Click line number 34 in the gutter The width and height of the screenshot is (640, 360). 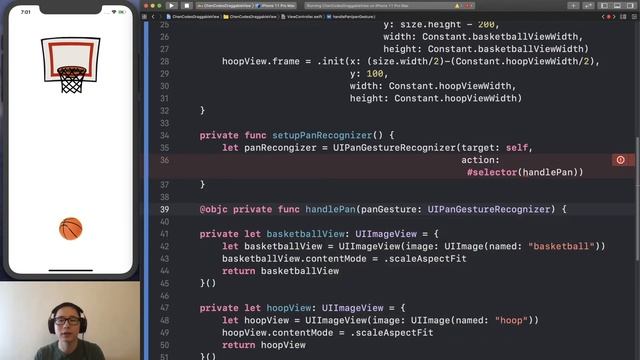click(164, 135)
